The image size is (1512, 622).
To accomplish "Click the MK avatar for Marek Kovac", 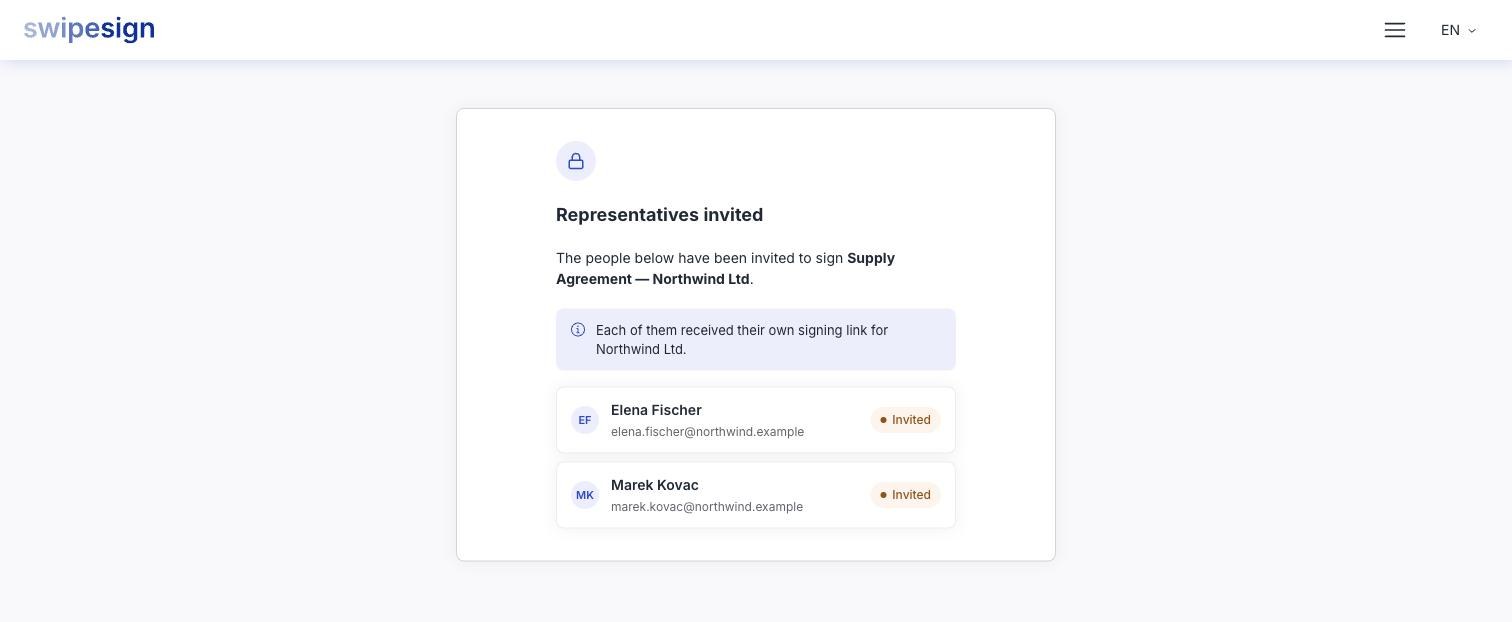I will [x=585, y=495].
